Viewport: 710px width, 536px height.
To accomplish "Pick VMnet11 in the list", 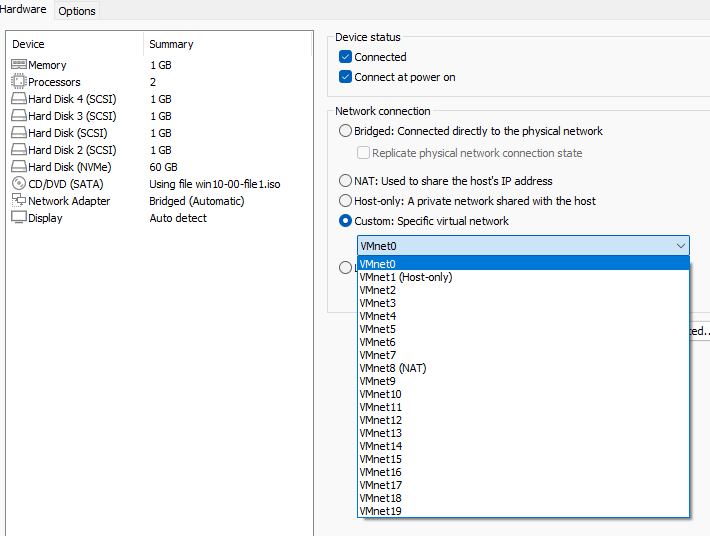I will [523, 407].
